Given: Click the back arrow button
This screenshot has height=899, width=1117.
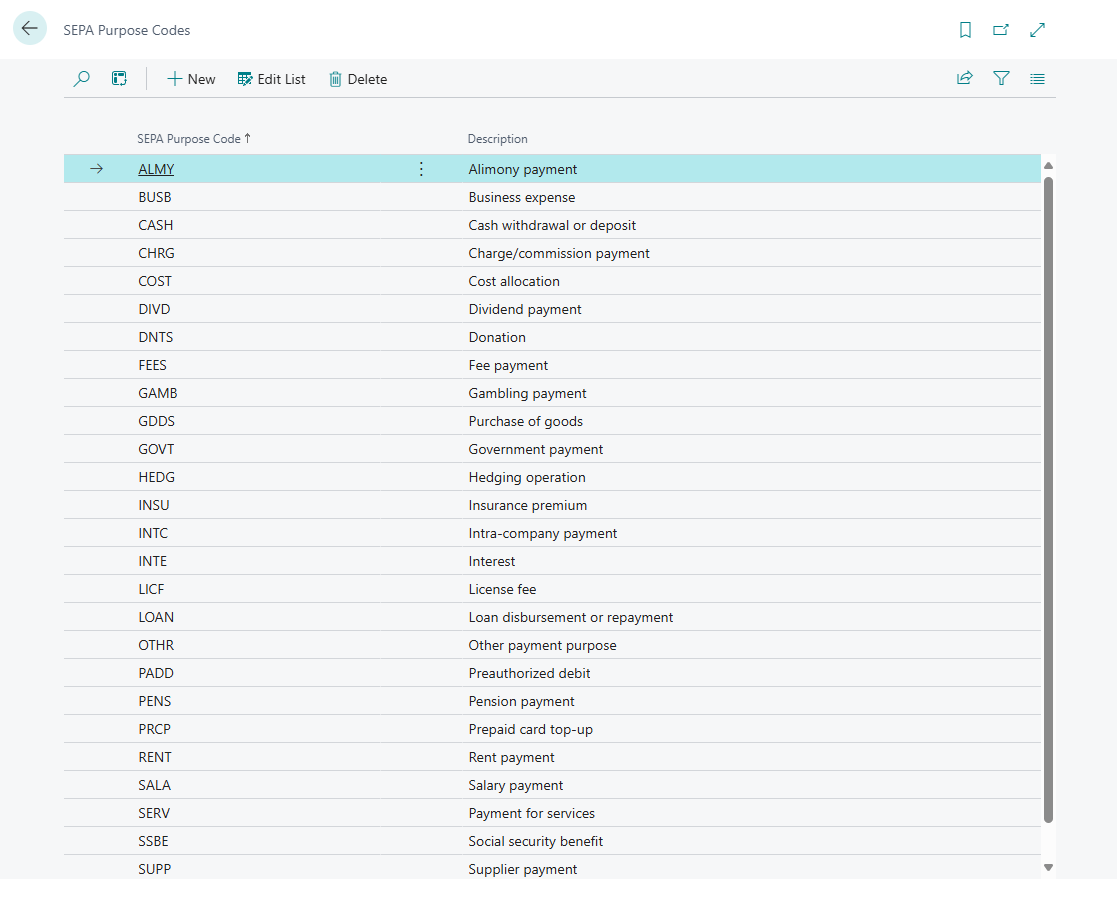Looking at the screenshot, I should pos(29,29).
